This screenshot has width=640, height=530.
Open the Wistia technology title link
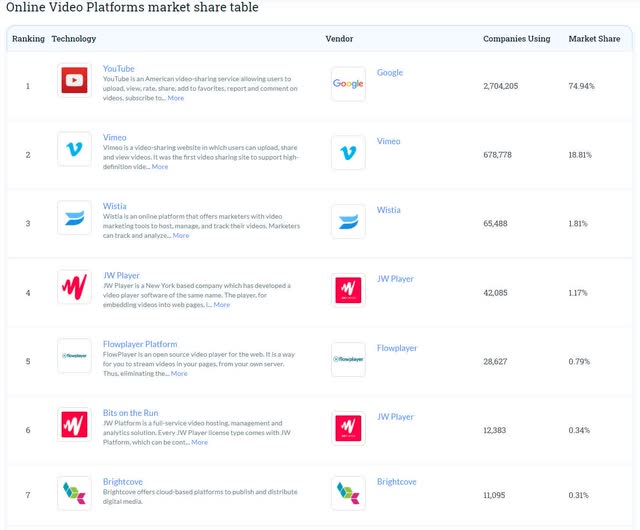click(115, 206)
